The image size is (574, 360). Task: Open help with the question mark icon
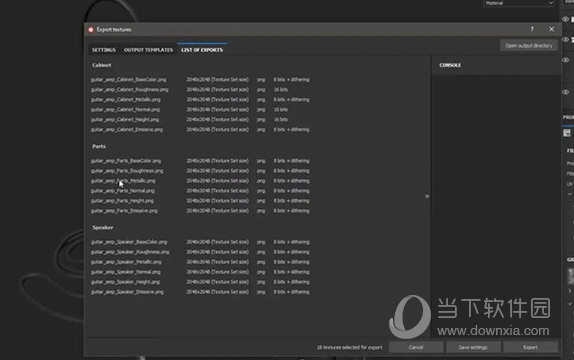(x=532, y=29)
